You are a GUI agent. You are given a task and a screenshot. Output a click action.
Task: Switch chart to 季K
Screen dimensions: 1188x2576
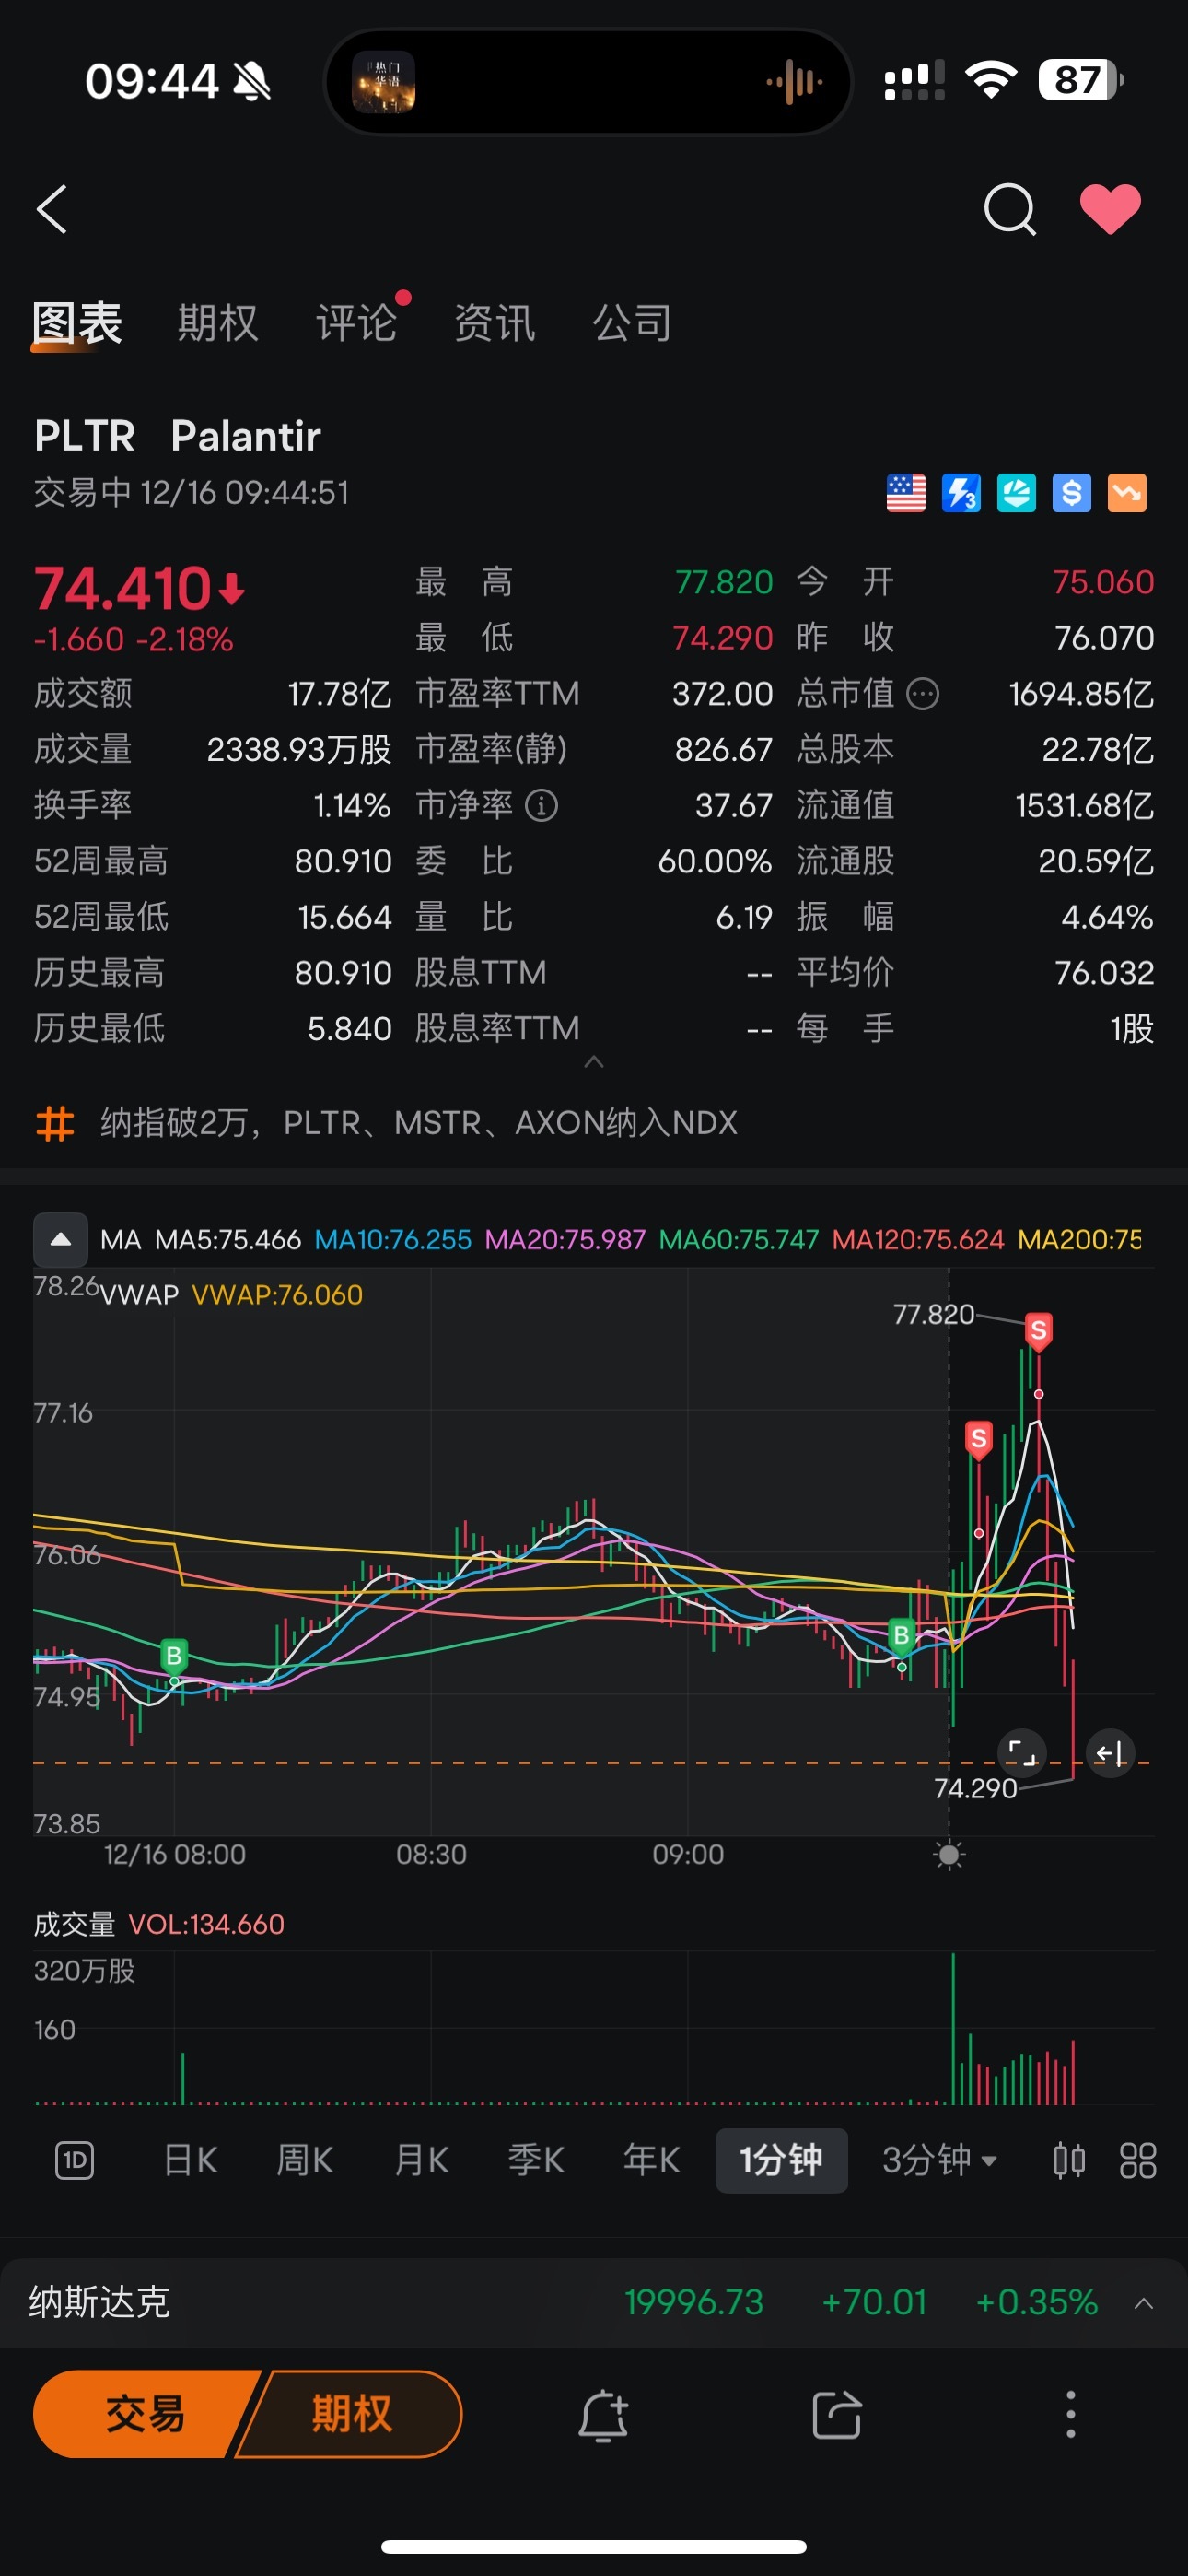pyautogui.click(x=536, y=2160)
